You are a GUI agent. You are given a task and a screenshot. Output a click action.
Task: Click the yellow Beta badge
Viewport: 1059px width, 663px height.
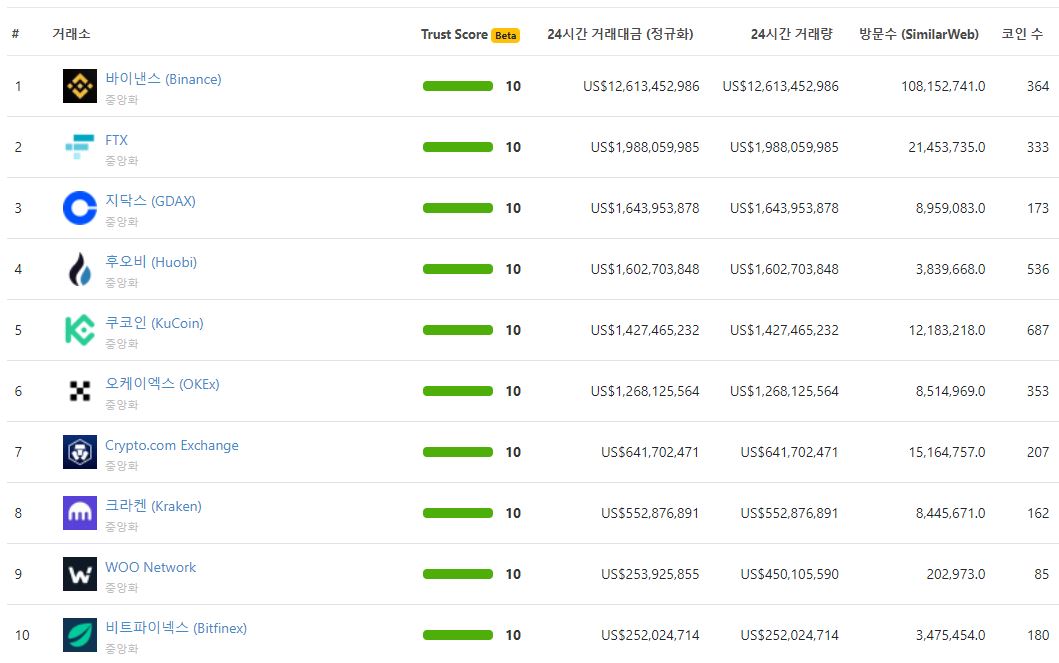click(505, 35)
